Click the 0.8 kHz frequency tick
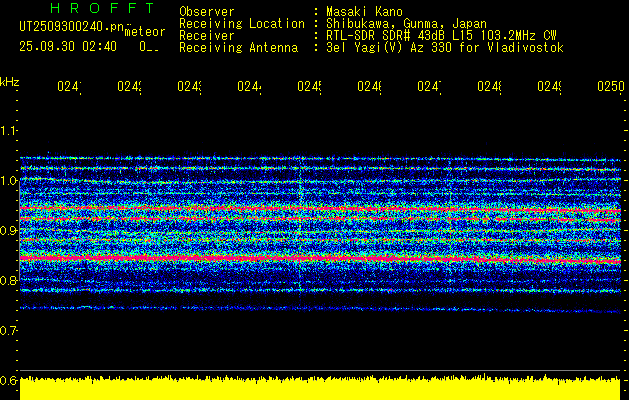 click(10, 281)
